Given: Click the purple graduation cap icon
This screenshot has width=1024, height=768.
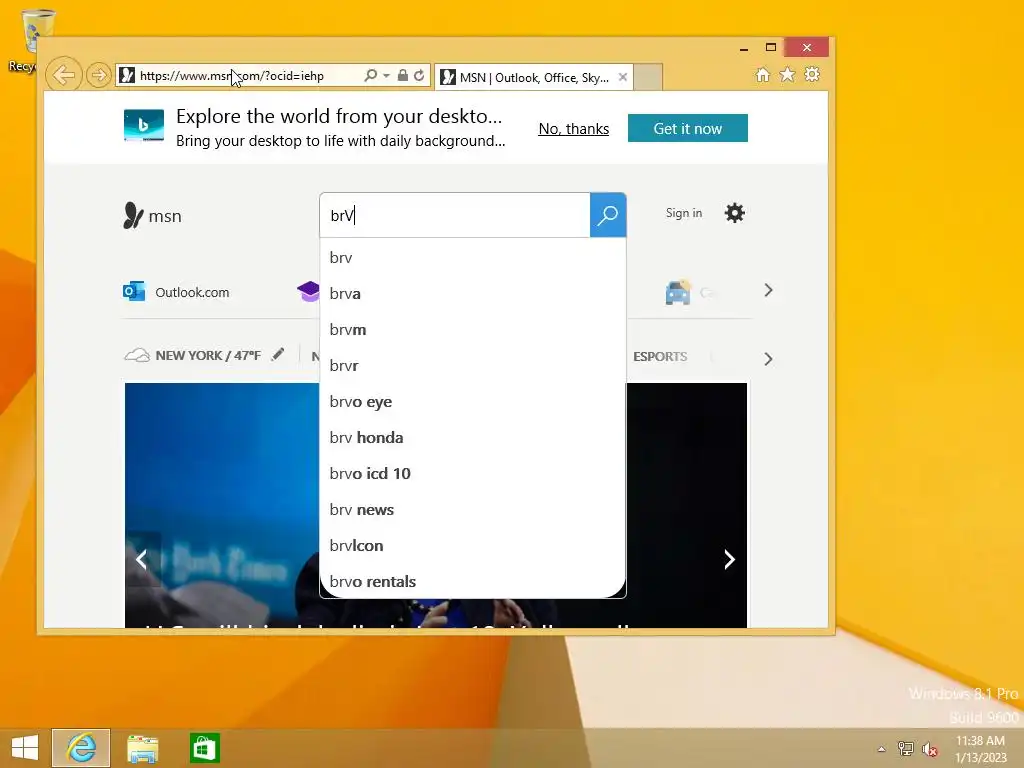Looking at the screenshot, I should [308, 291].
